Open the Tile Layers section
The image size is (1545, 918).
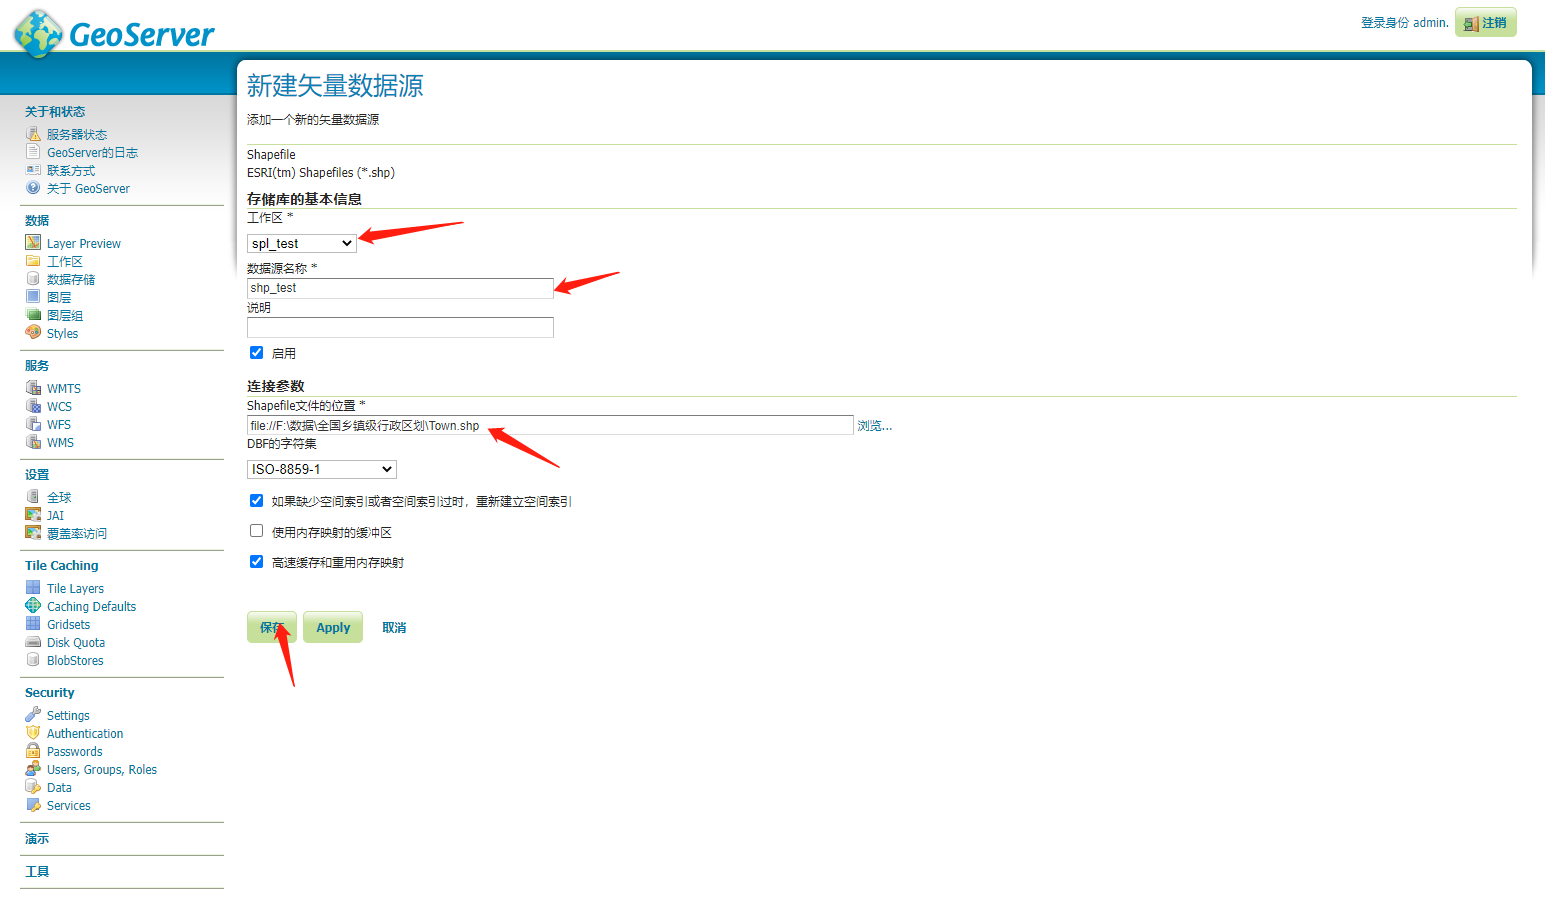point(74,587)
